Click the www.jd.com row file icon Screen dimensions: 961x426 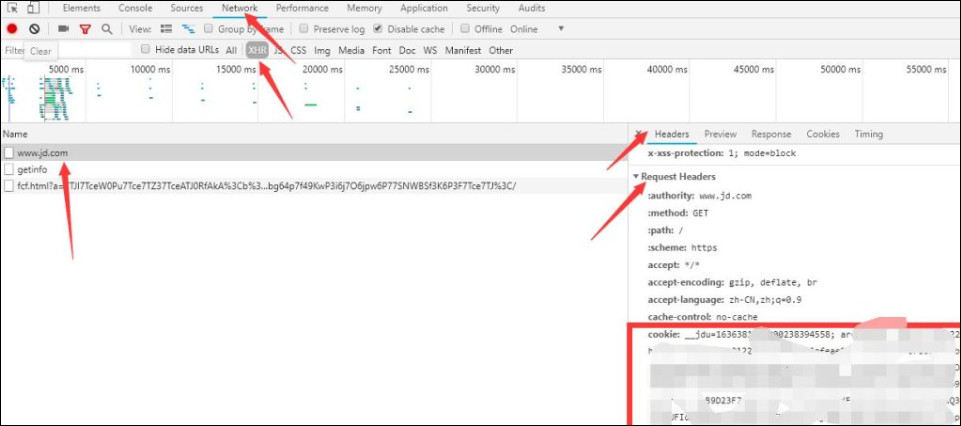tap(9, 153)
